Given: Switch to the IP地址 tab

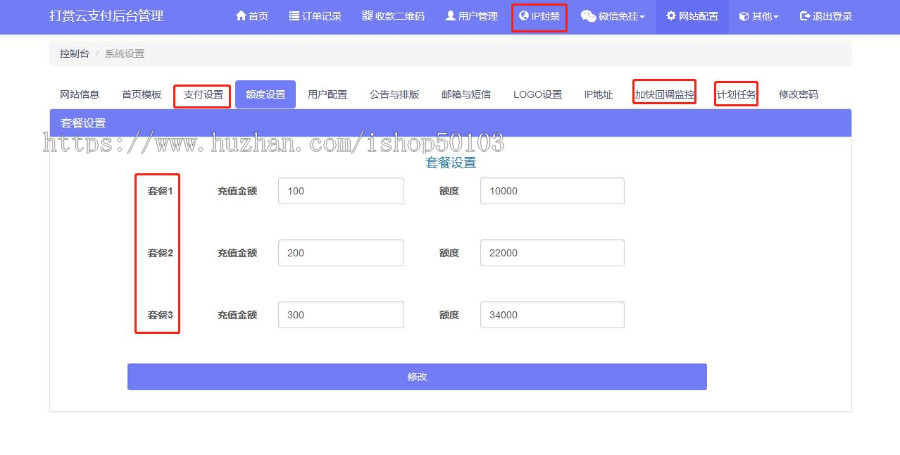Looking at the screenshot, I should coord(599,95).
